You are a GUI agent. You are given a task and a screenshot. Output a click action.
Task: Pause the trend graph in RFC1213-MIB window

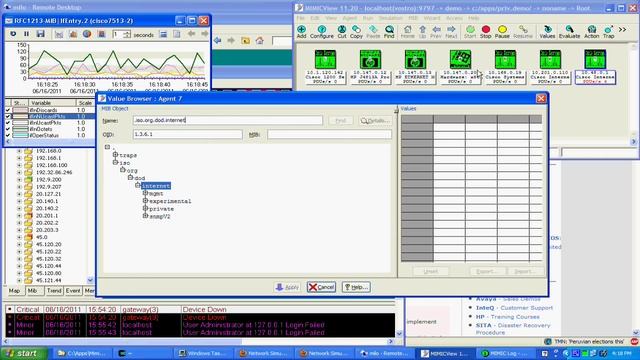click(x=27, y=34)
